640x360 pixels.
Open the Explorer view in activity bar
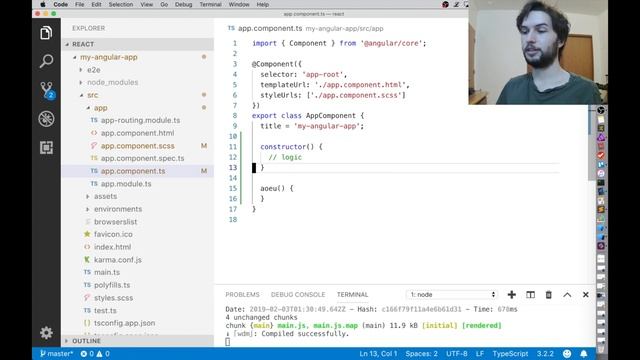46,33
